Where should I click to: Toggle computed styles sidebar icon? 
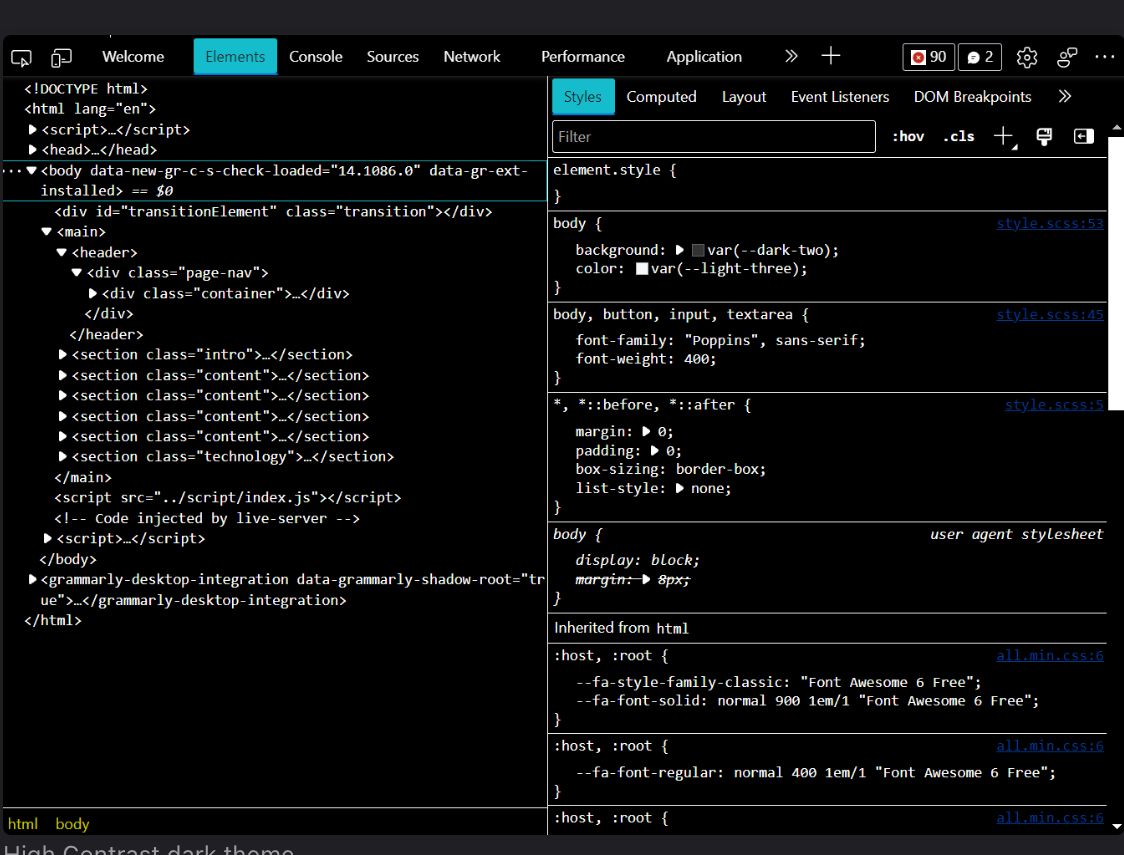[x=1083, y=136]
